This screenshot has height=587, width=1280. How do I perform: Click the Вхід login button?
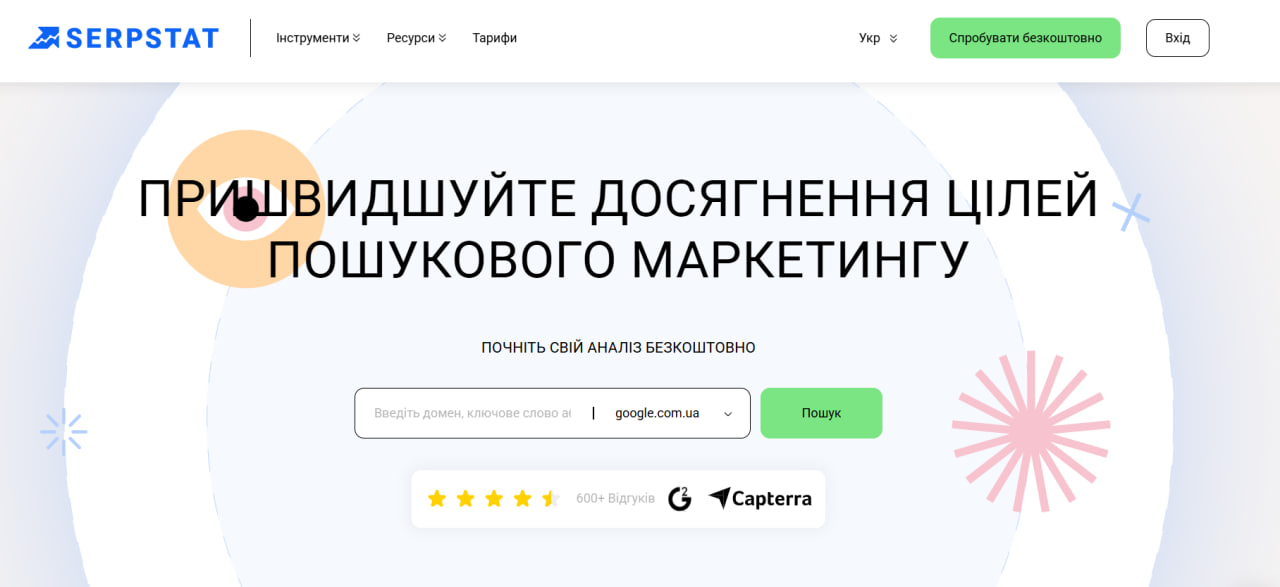coord(1177,38)
